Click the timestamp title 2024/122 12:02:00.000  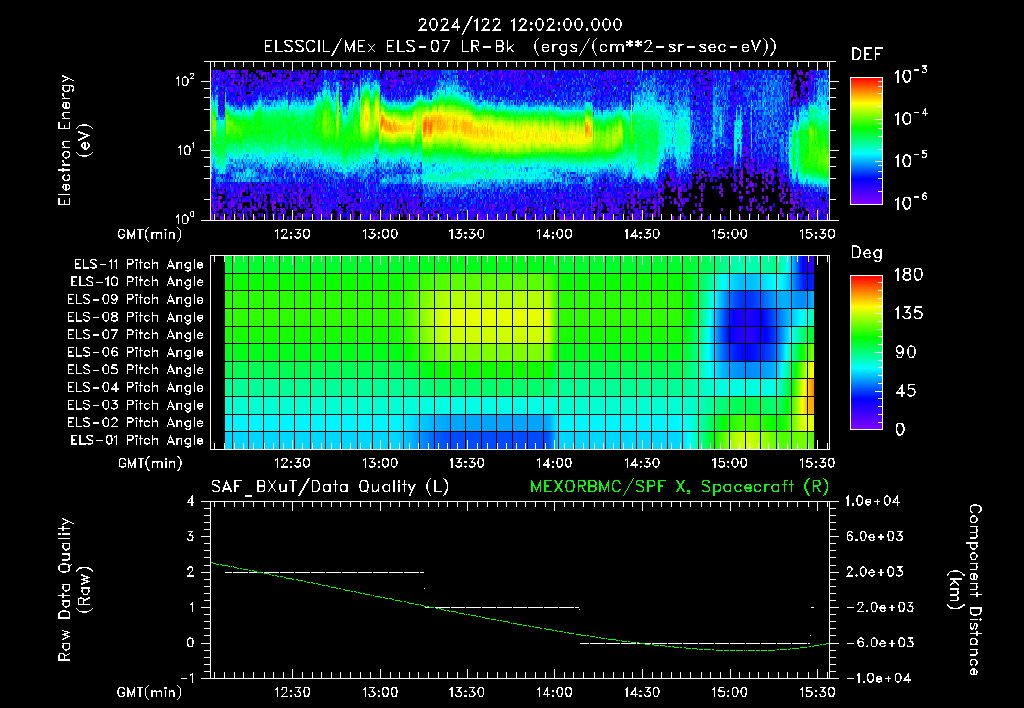tap(520, 25)
